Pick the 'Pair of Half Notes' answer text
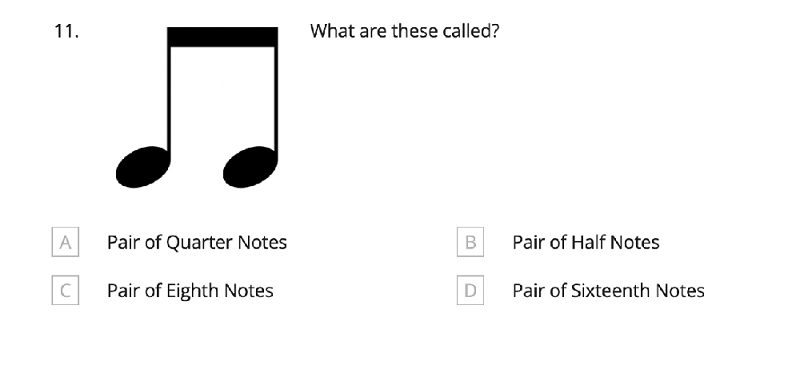This screenshot has height=365, width=800. click(x=586, y=242)
